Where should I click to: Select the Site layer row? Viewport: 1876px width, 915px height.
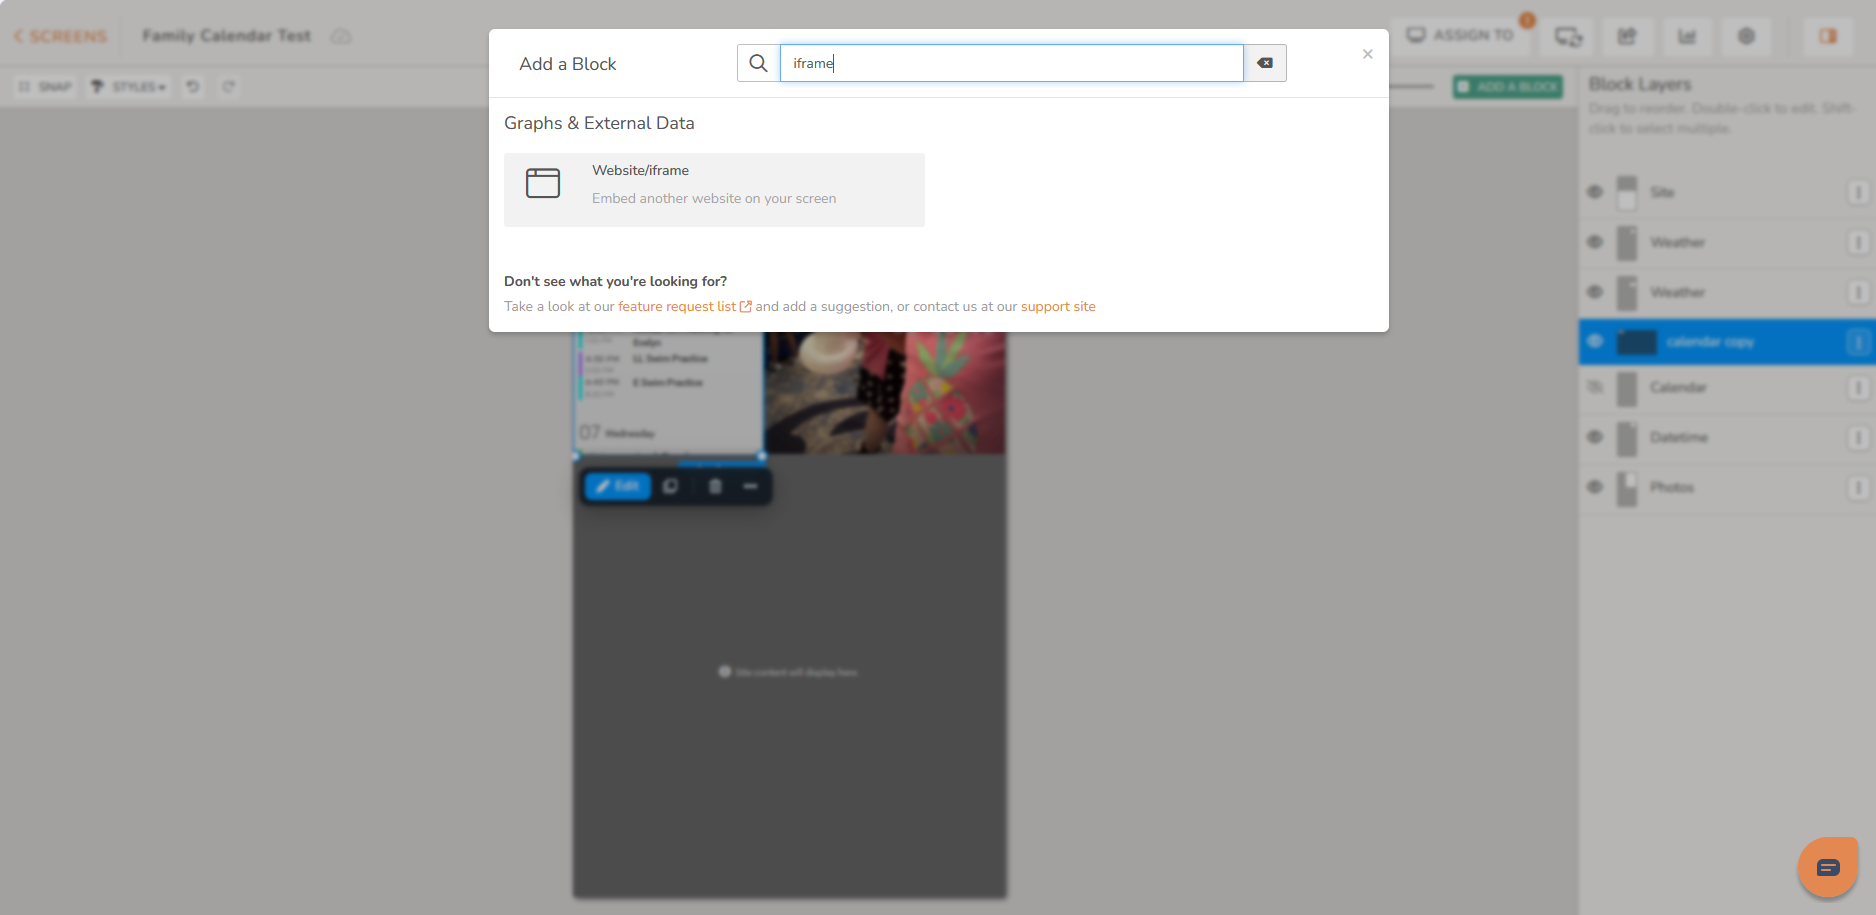tap(1727, 192)
